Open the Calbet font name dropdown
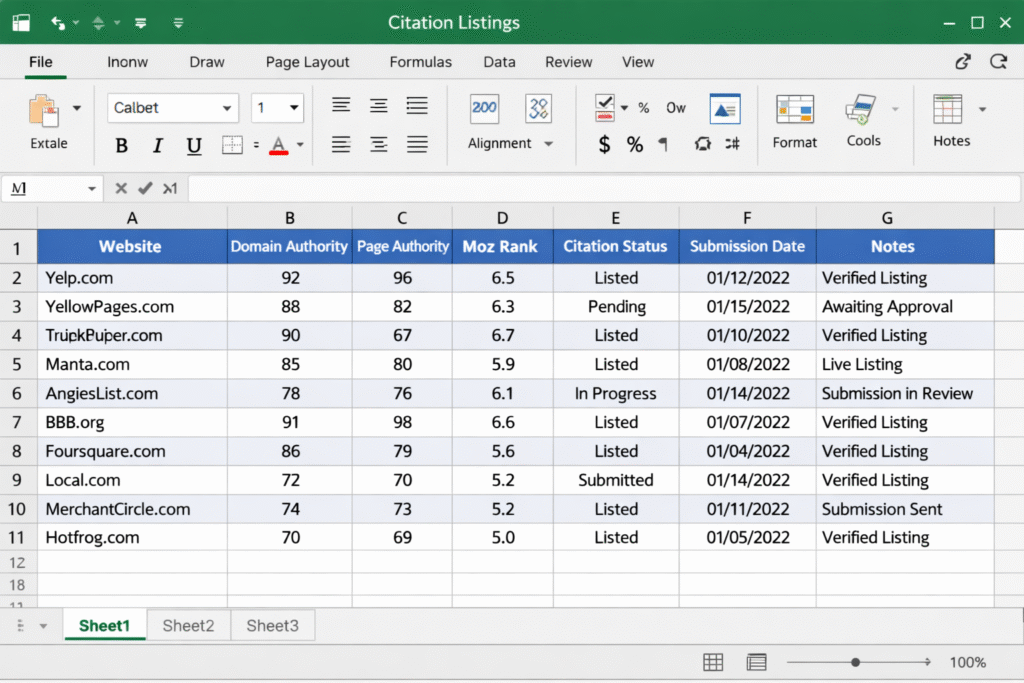The image size is (1024, 683). click(x=228, y=108)
